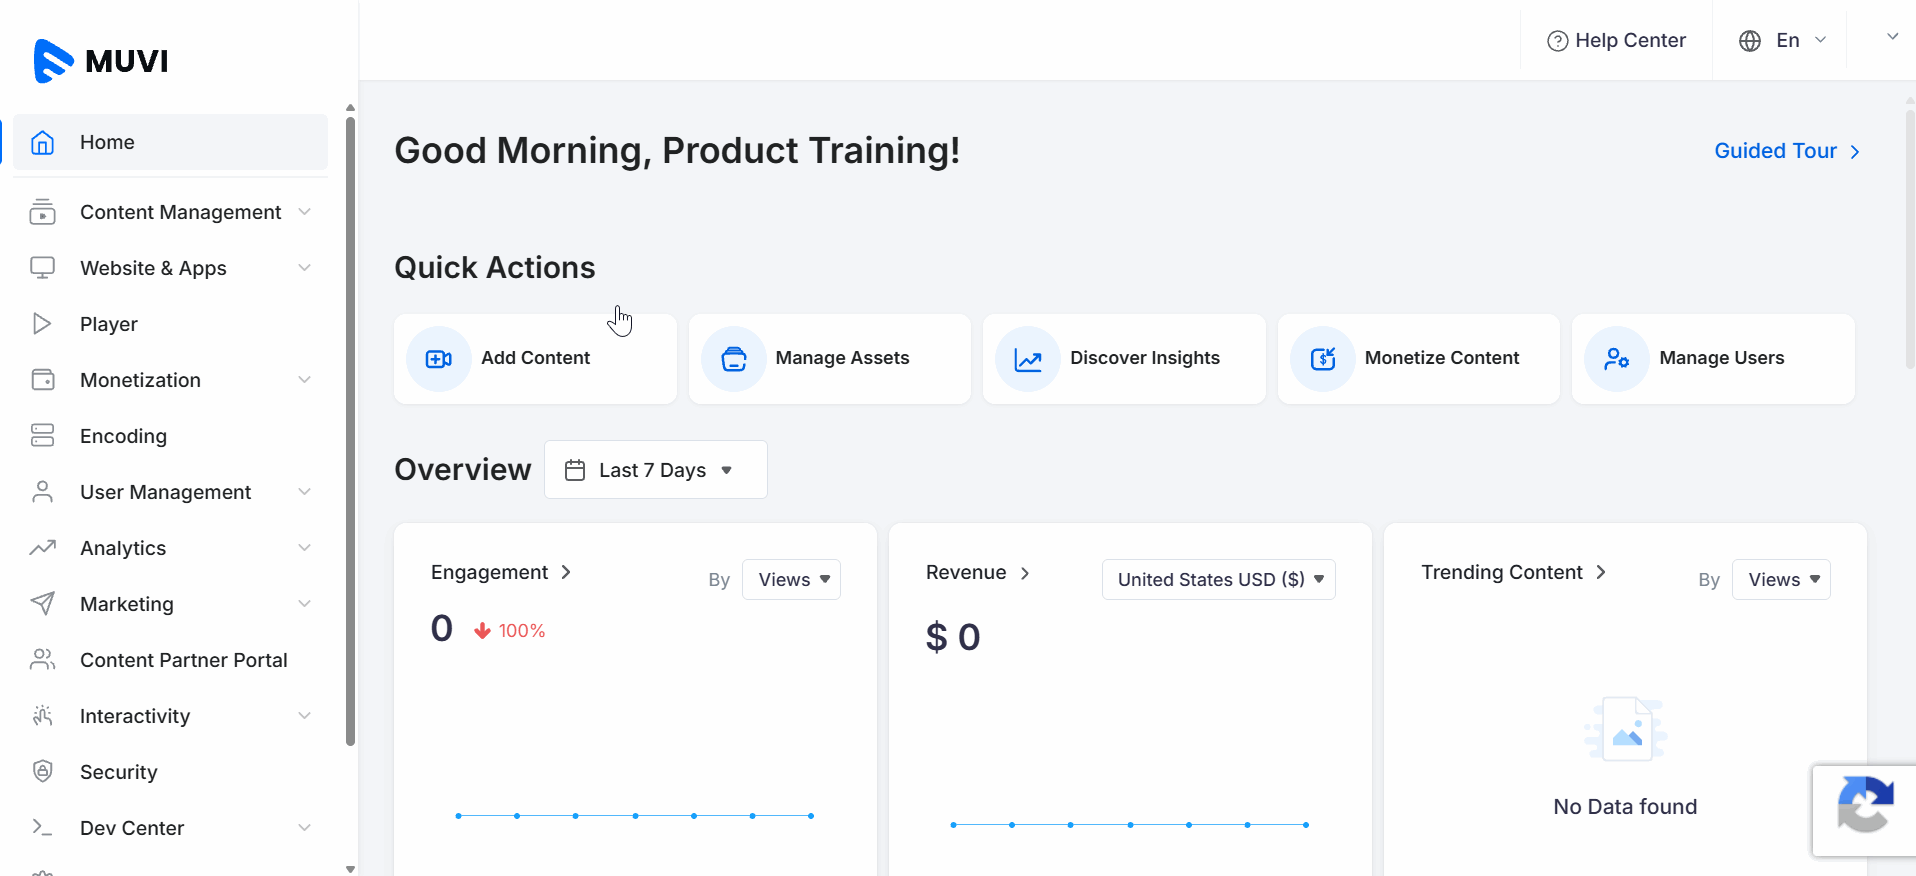The height and width of the screenshot is (876, 1916).
Task: Open Content Partner Portal in the sidebar
Action: pos(183,660)
